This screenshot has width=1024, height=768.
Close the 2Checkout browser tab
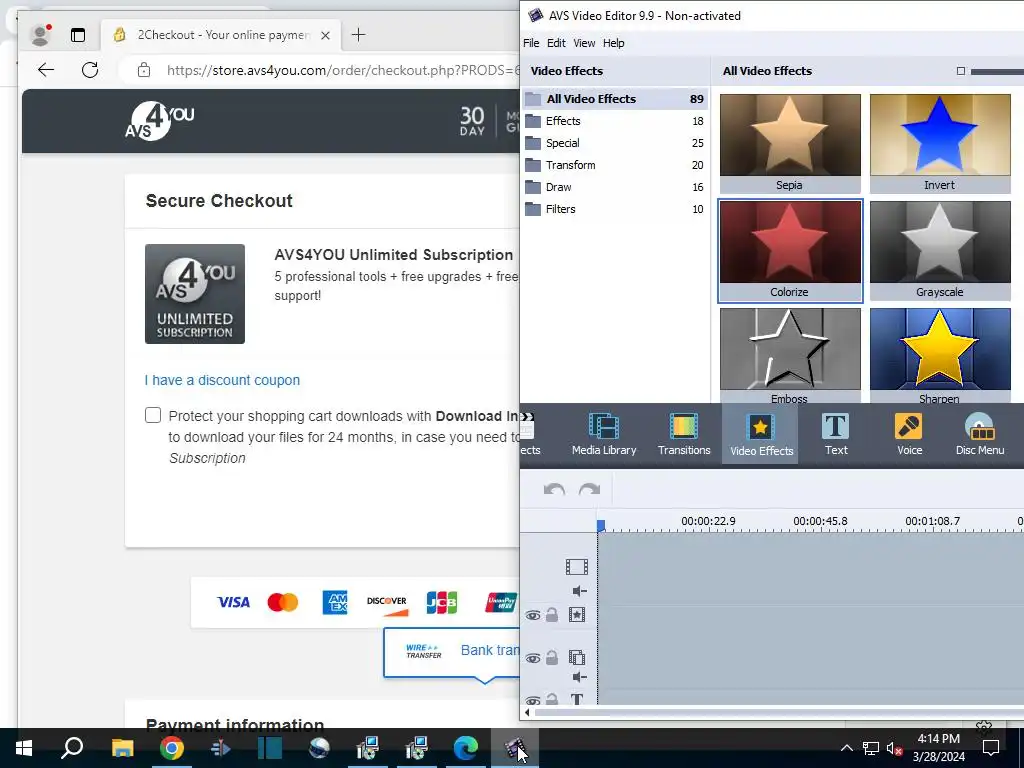325,35
